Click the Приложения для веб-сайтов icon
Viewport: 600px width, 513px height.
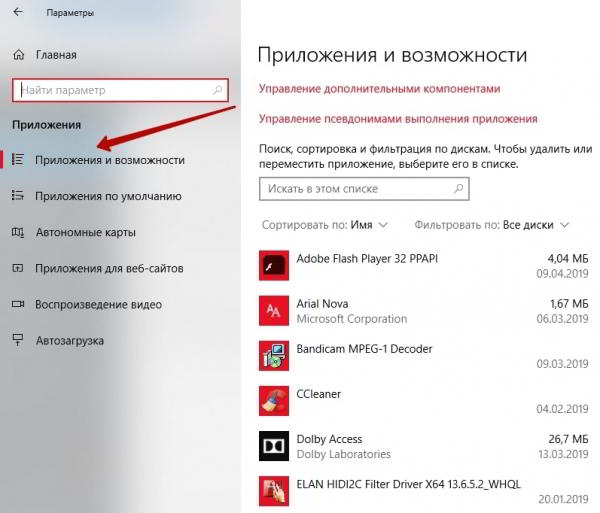18,268
